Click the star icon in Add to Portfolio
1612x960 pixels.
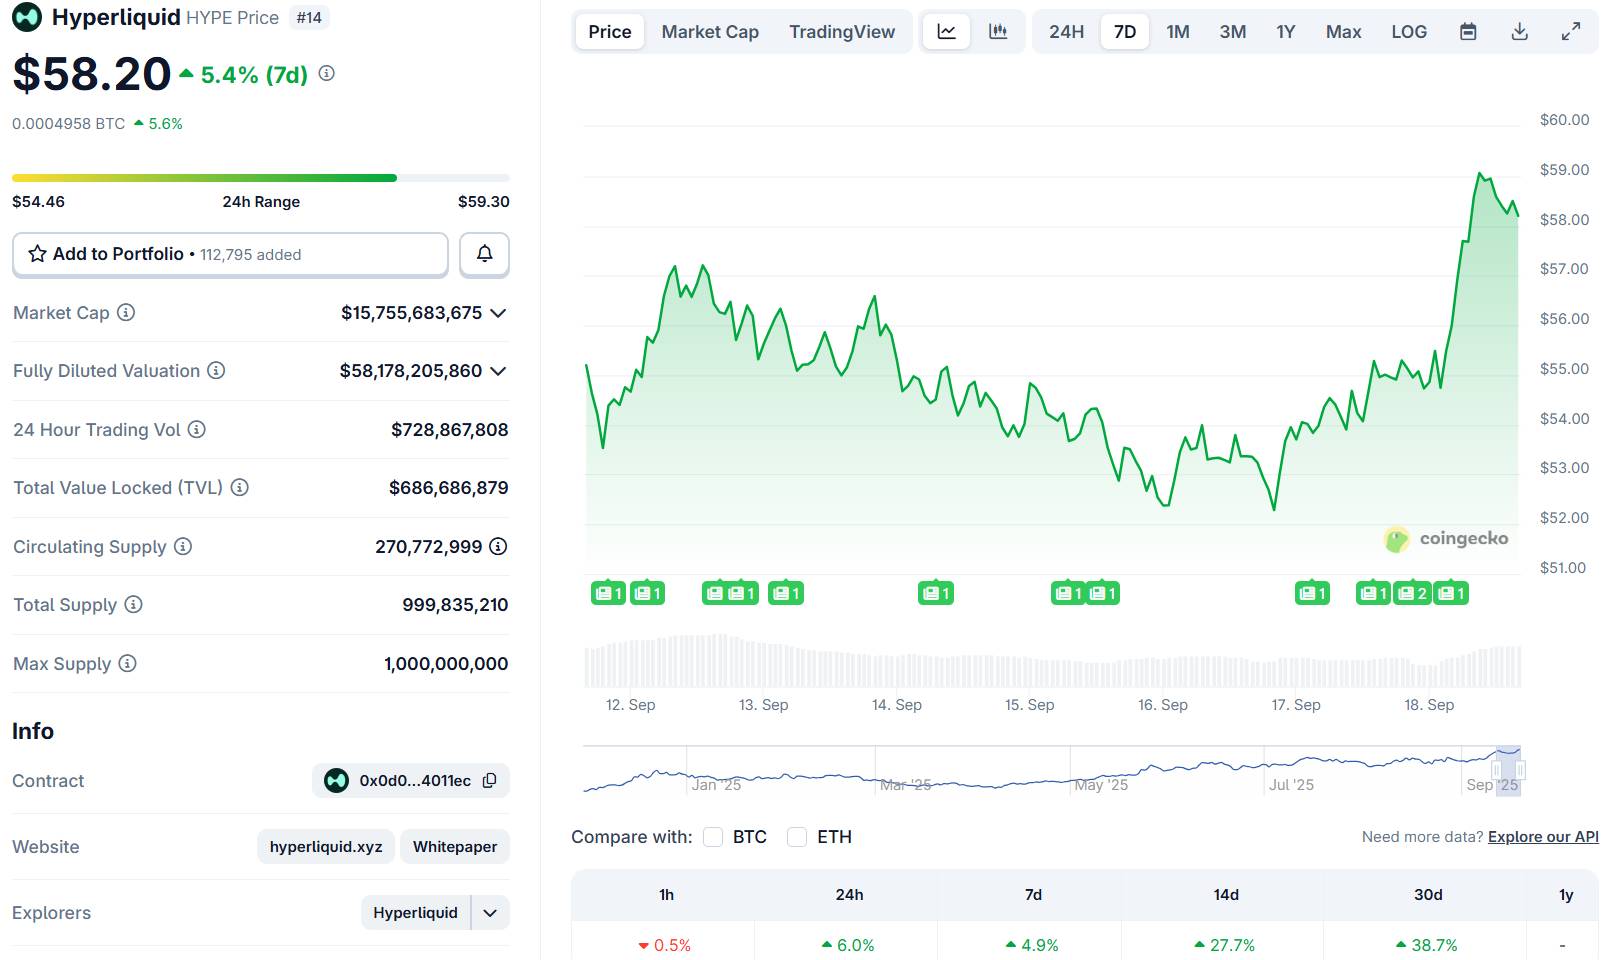point(37,254)
